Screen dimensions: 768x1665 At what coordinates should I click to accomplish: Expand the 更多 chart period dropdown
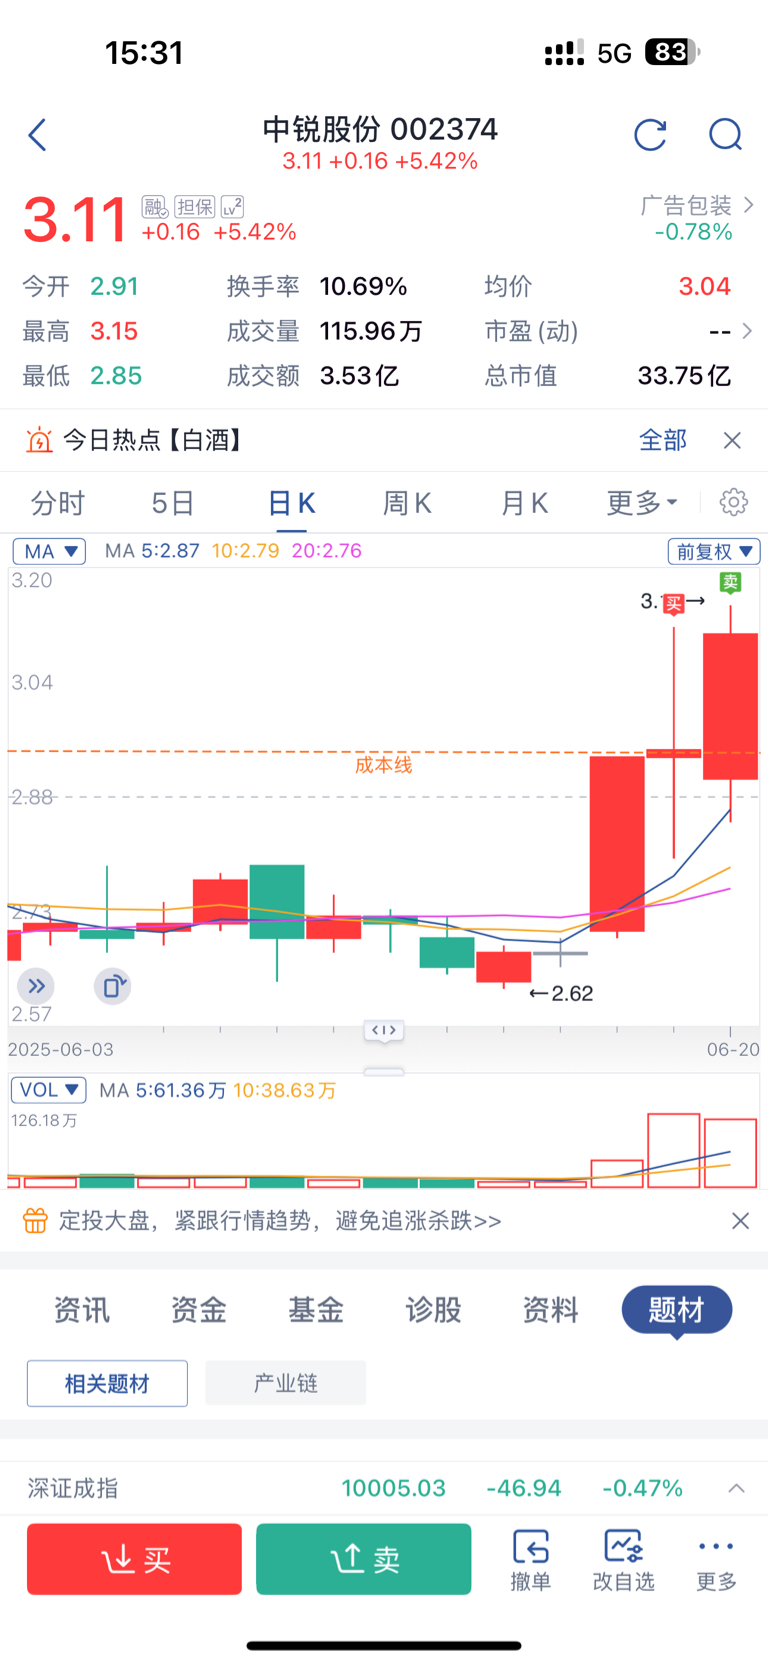[642, 502]
